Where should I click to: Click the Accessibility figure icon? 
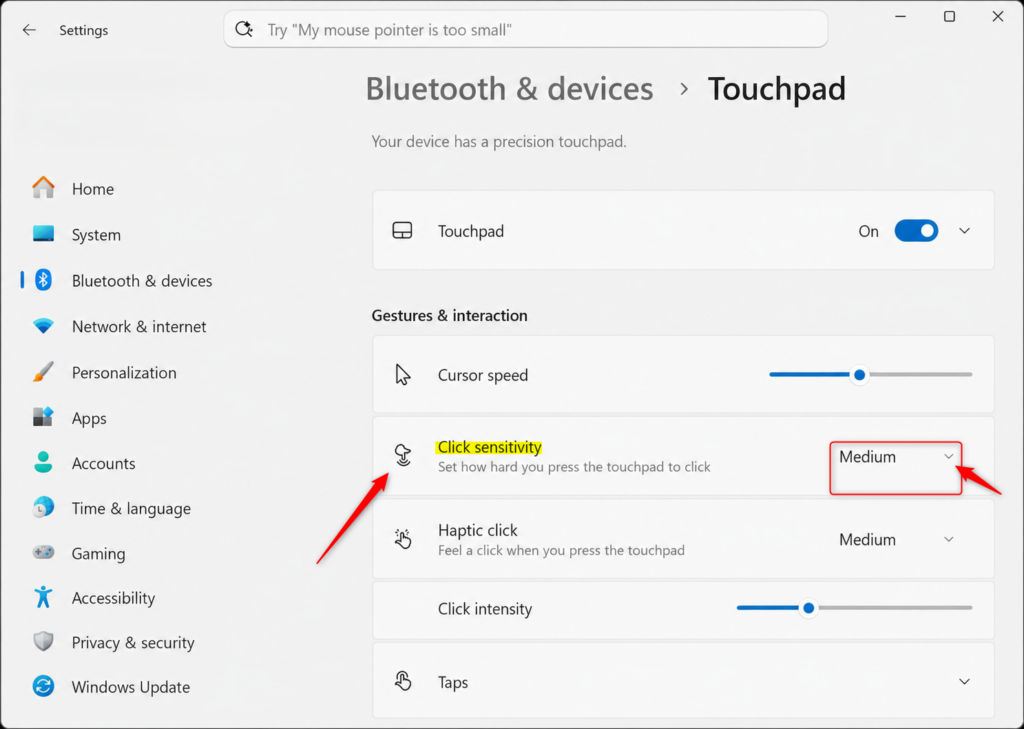click(x=43, y=597)
